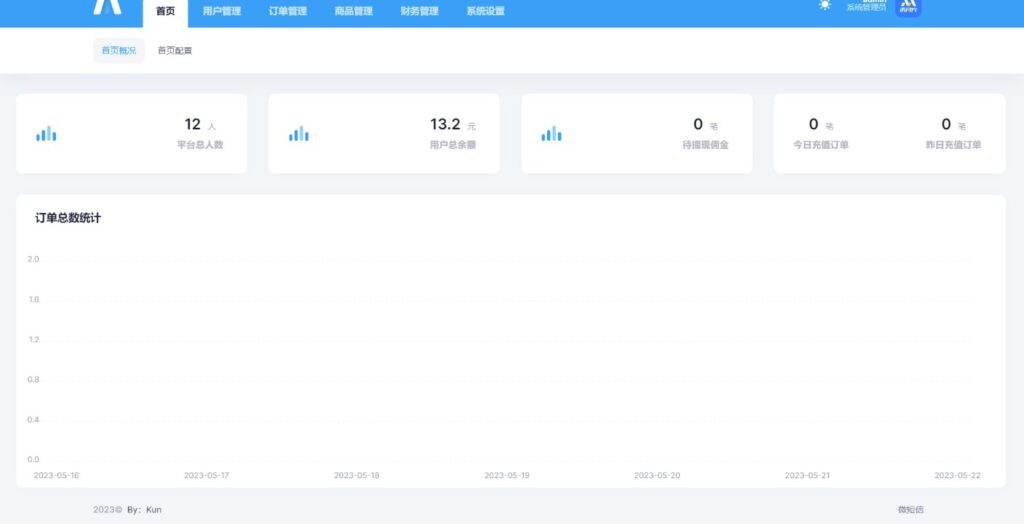Click the value 13.2 元
The width and height of the screenshot is (1024, 524).
tap(453, 124)
